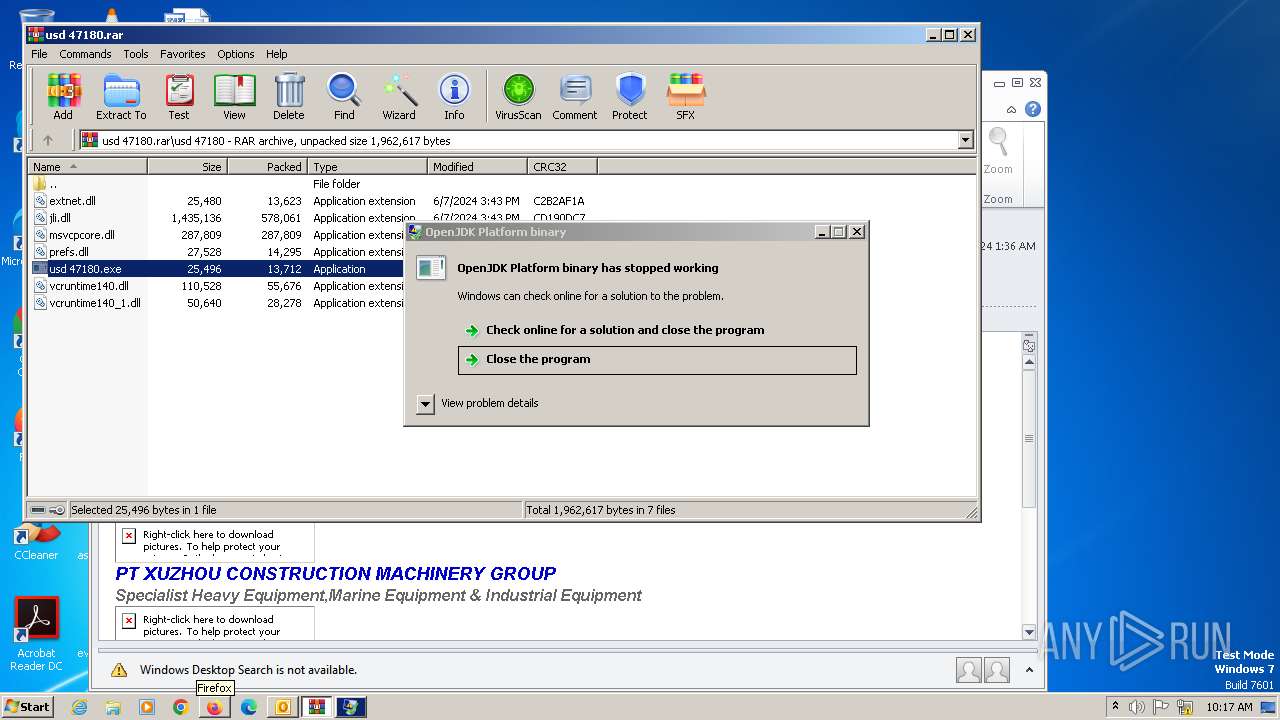Launch Google Chrome from taskbar
The width and height of the screenshot is (1280, 720).
click(181, 707)
